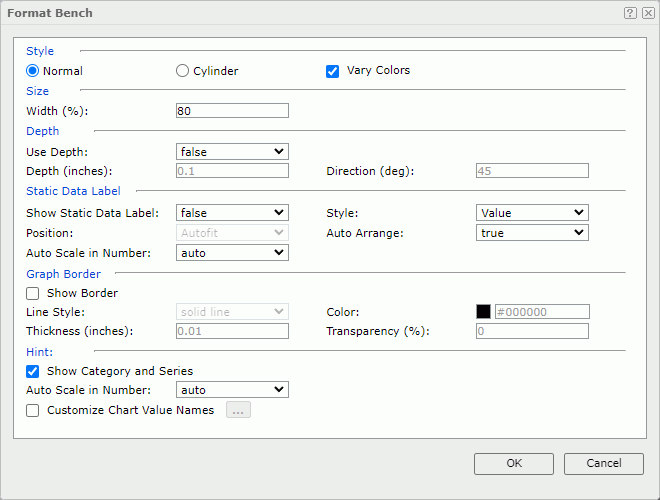Select the Normal style radio button
The image size is (660, 500).
[x=33, y=71]
